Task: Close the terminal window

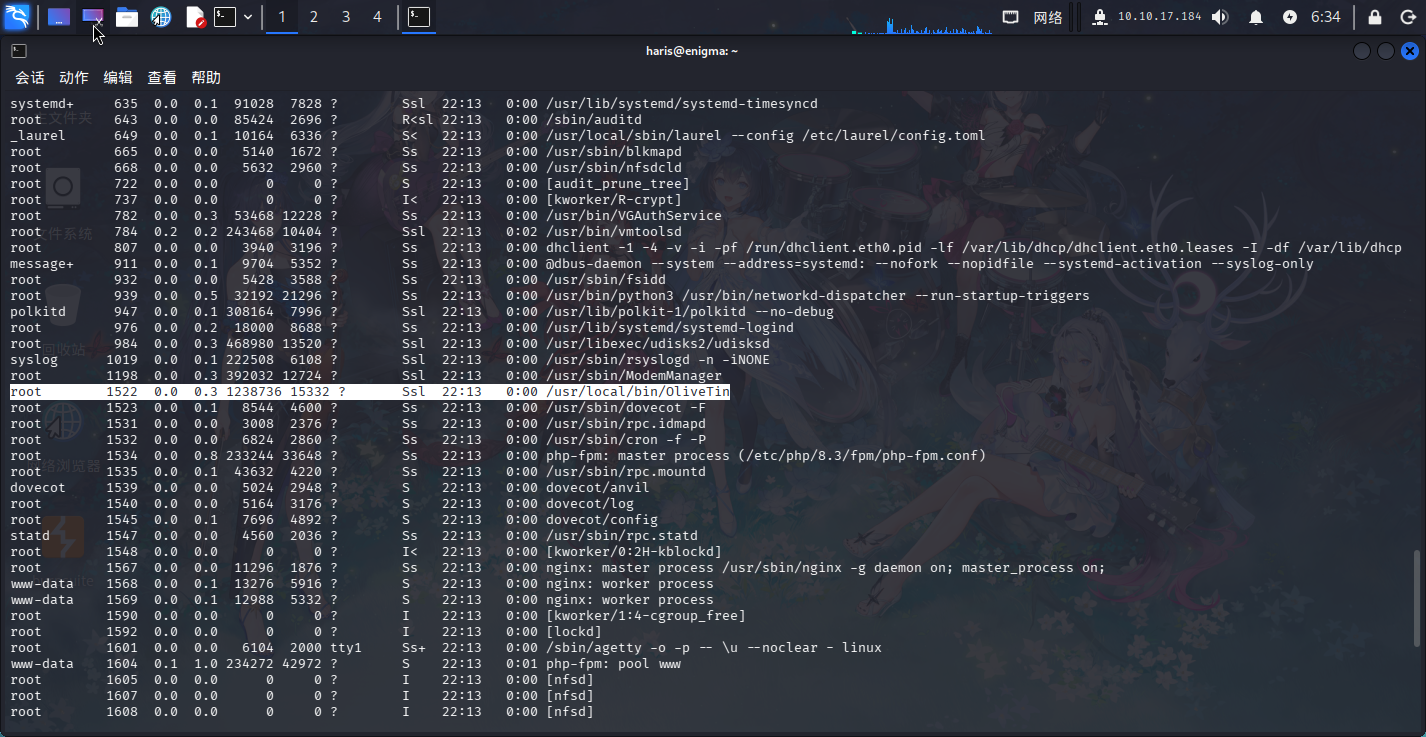Action: [1410, 51]
